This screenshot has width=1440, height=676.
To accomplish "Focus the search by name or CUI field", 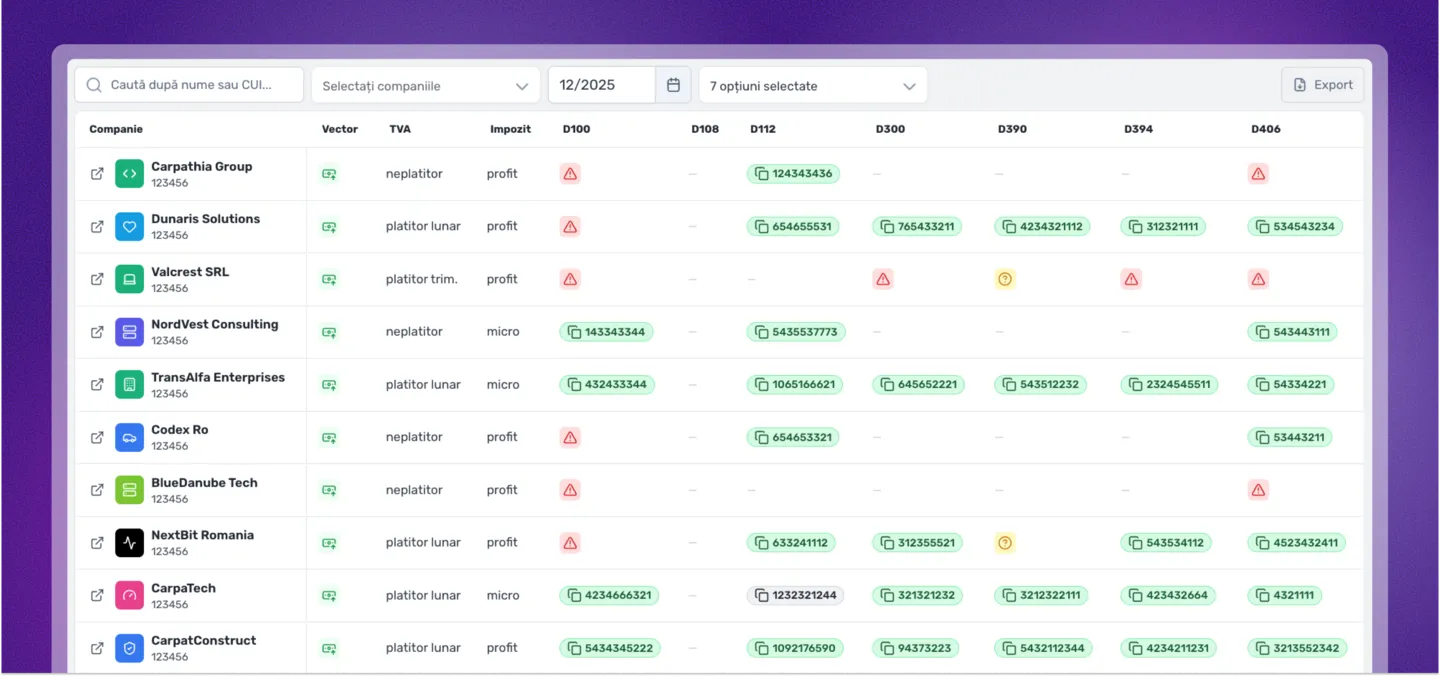I will coord(189,85).
